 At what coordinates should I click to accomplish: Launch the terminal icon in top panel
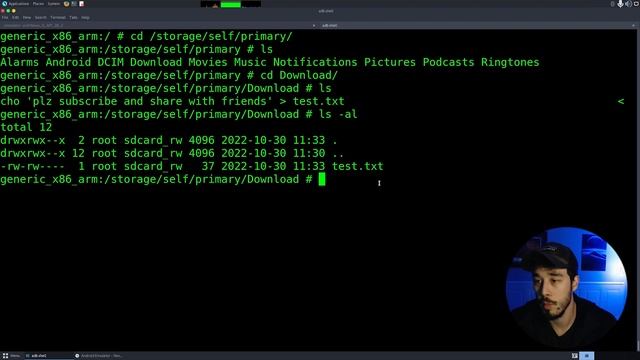(x=74, y=4)
